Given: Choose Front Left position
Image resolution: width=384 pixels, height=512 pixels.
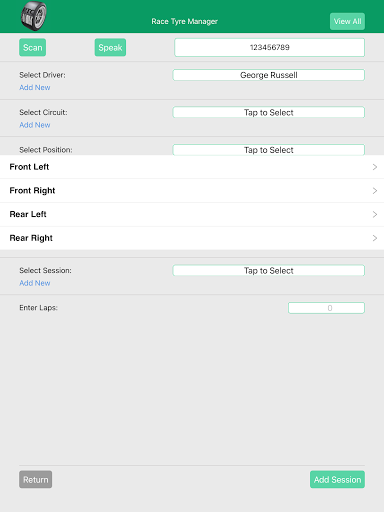Looking at the screenshot, I should [192, 167].
